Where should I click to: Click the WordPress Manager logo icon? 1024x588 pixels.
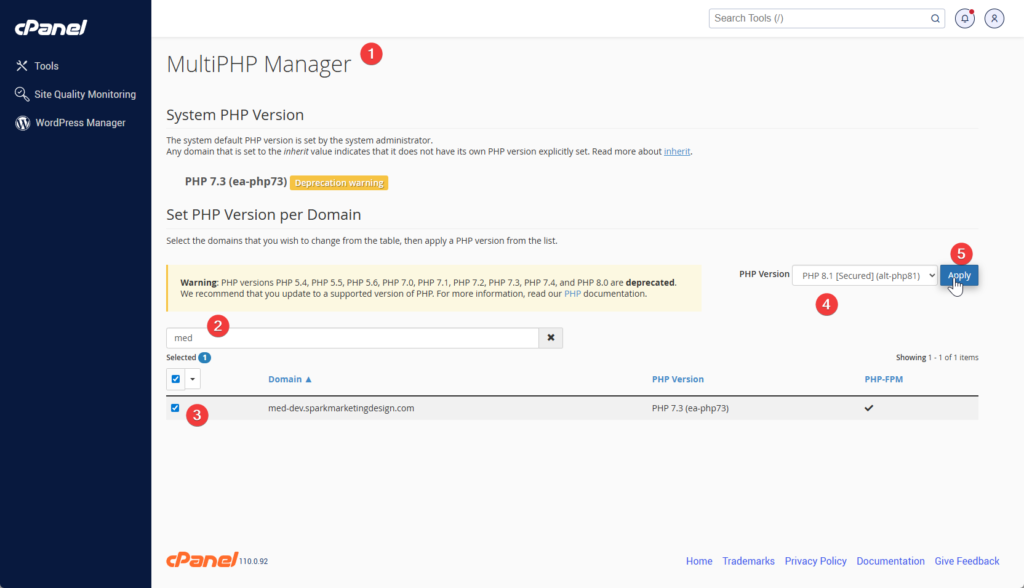click(22, 123)
